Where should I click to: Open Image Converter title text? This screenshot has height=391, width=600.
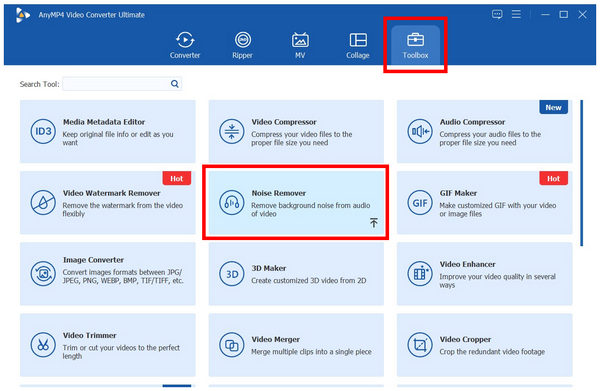click(93, 260)
